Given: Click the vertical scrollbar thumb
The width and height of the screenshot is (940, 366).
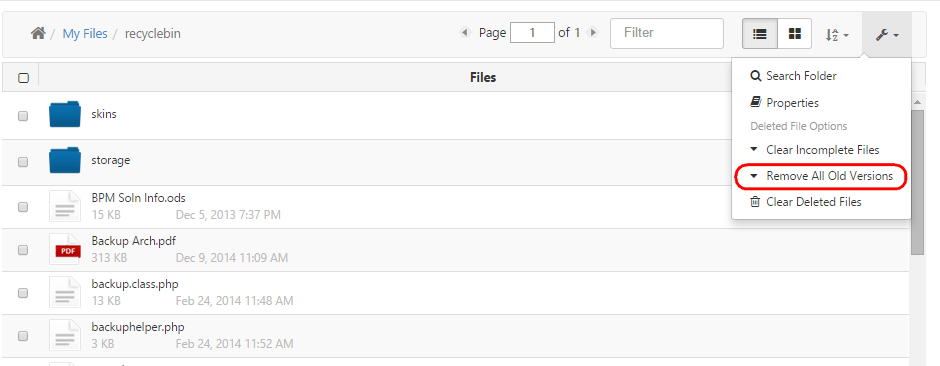Looking at the screenshot, I should click(x=917, y=182).
